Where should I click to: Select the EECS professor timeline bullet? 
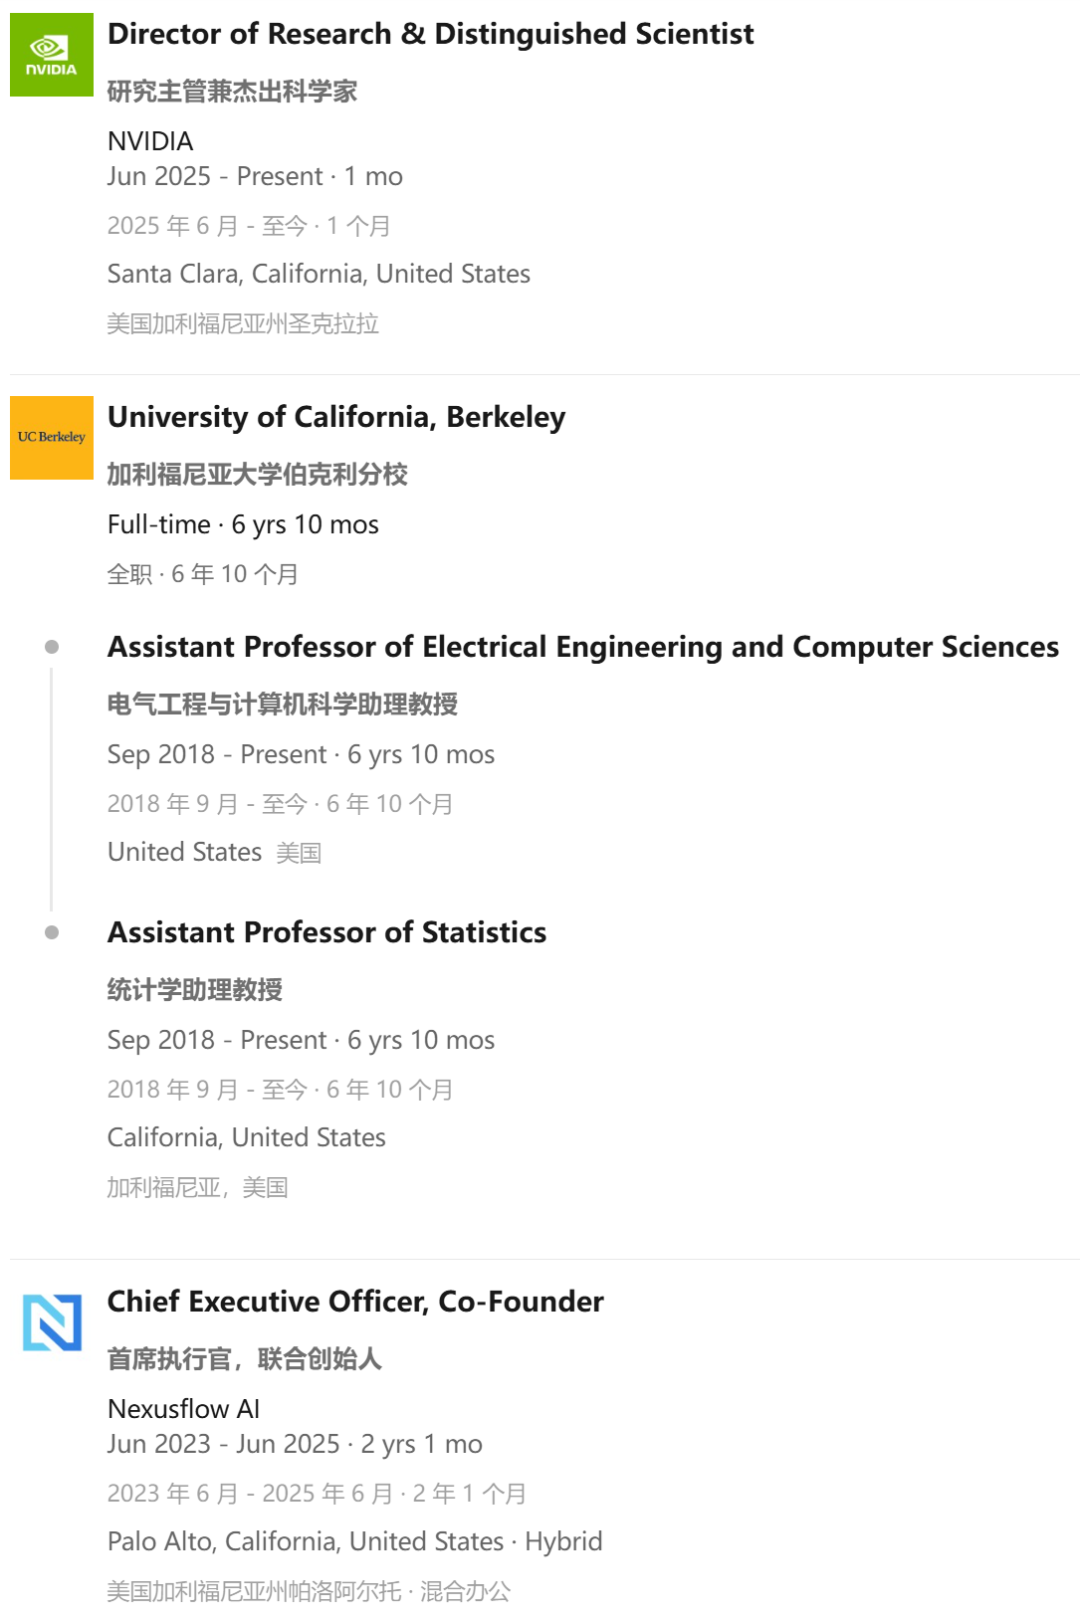pyautogui.click(x=52, y=647)
